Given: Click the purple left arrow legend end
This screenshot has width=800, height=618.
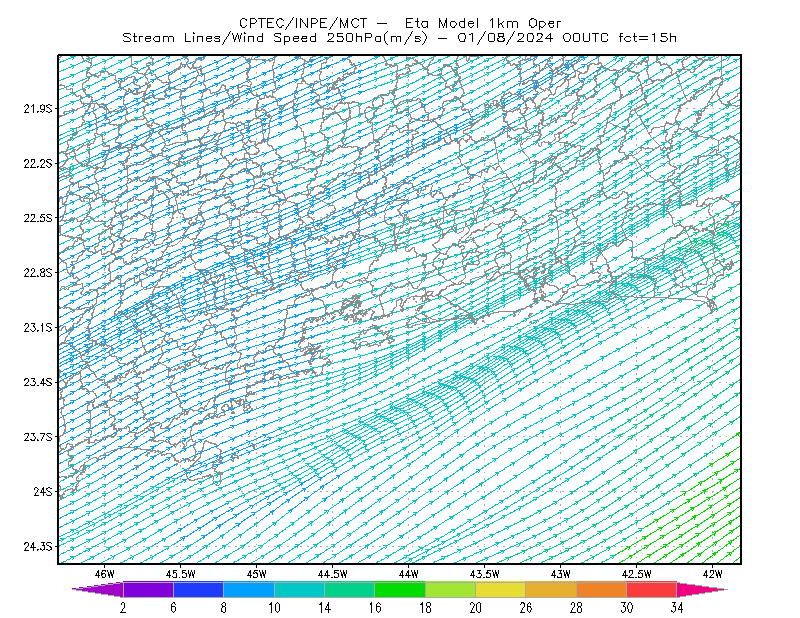Looking at the screenshot, I should [x=98, y=589].
